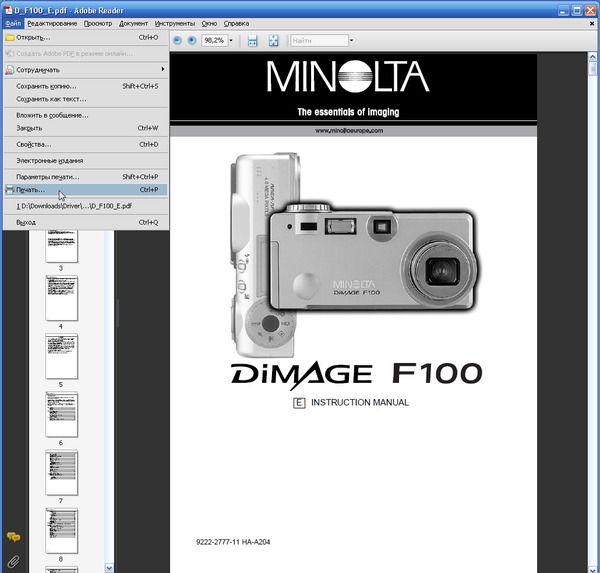
Task: Choose Параметры печати... menu entry
Action: (86, 177)
